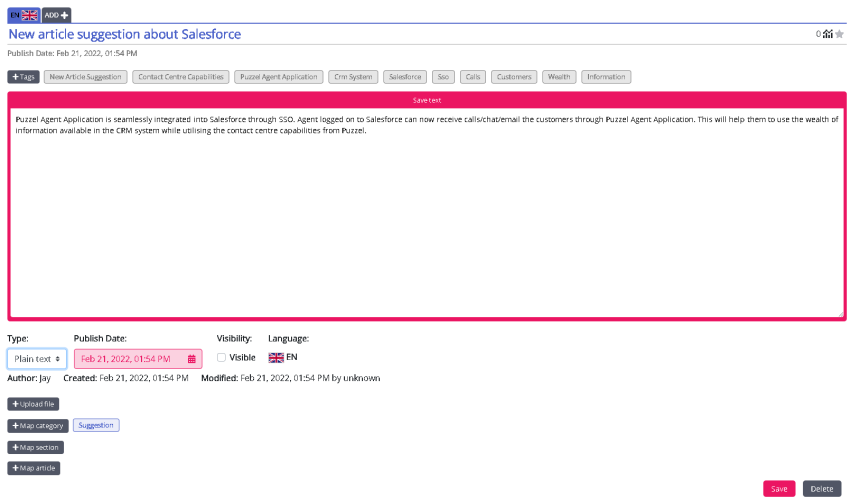Viewport: 851px width, 500px height.
Task: Click the Save text bar
Action: point(427,100)
